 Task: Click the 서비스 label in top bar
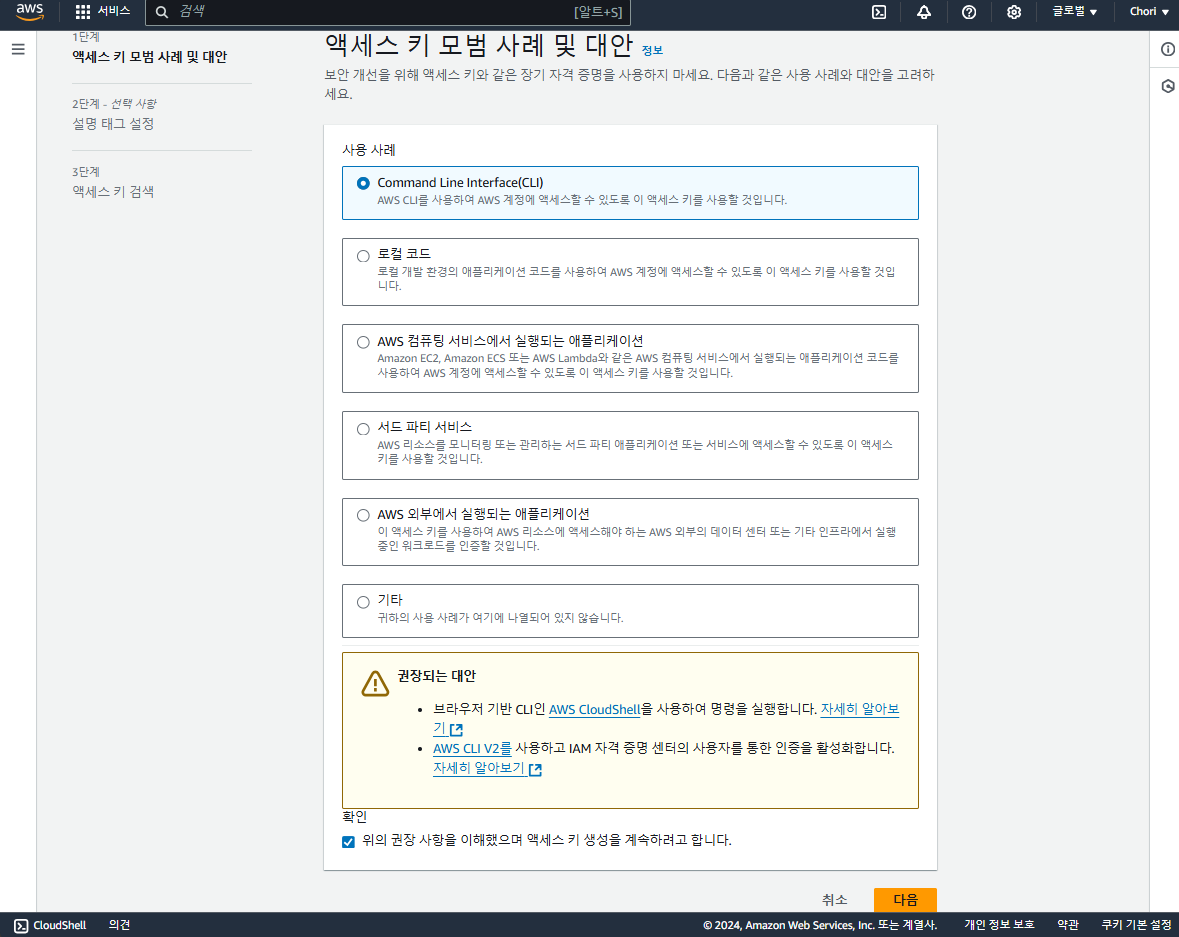click(x=114, y=11)
